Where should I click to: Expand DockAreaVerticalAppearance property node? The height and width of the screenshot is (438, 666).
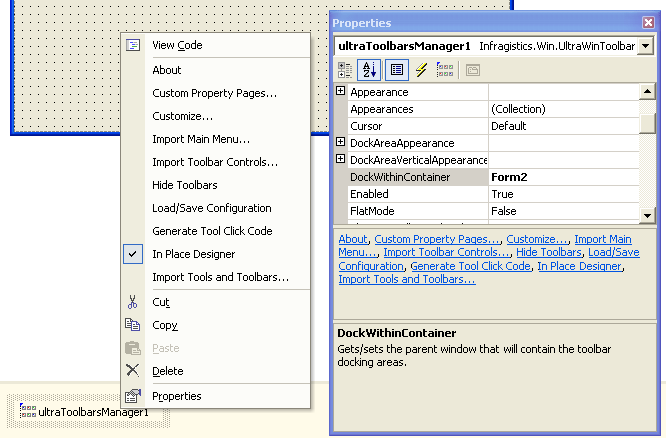pyautogui.click(x=341, y=160)
